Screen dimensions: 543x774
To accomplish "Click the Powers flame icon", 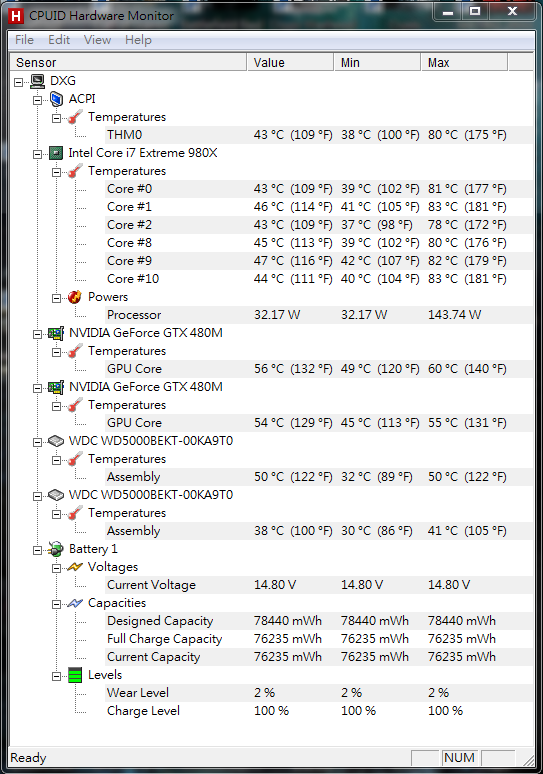I will [75, 297].
